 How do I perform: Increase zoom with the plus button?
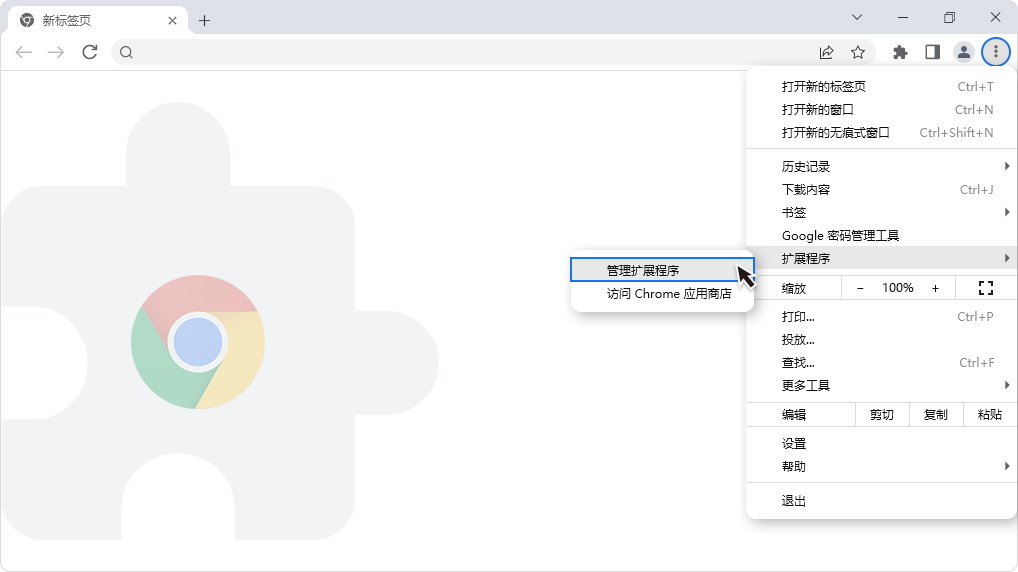click(x=936, y=288)
